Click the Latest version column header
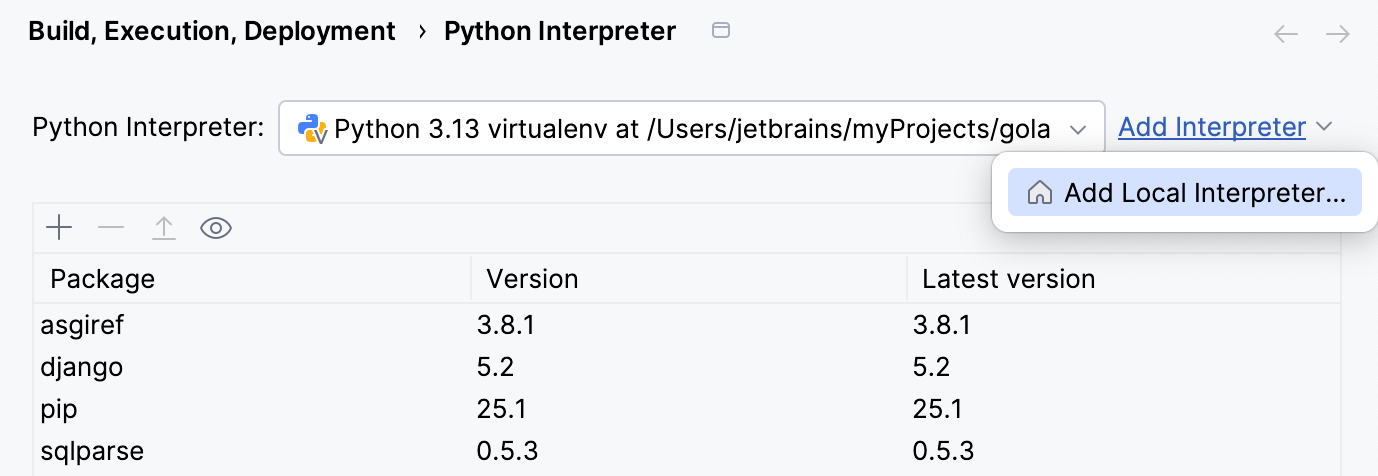This screenshot has height=476, width=1378. pyautogui.click(x=1008, y=278)
